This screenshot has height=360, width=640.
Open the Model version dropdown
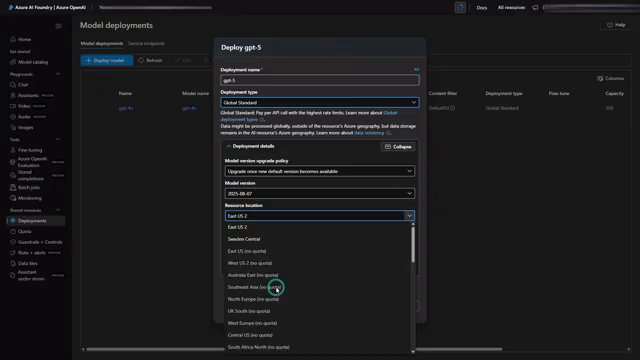point(320,193)
